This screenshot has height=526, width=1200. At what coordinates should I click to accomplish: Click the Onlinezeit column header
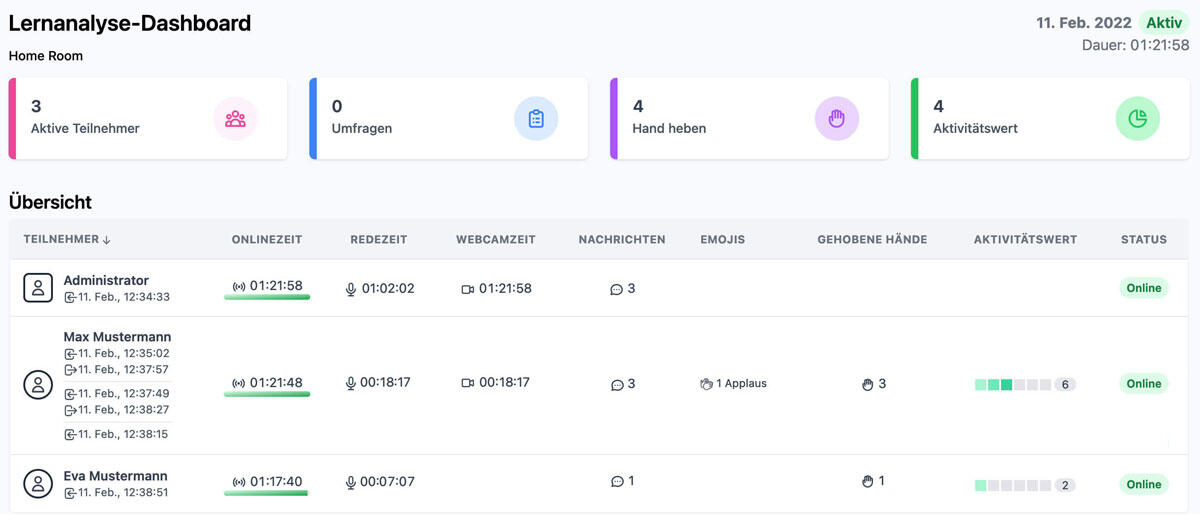[266, 240]
